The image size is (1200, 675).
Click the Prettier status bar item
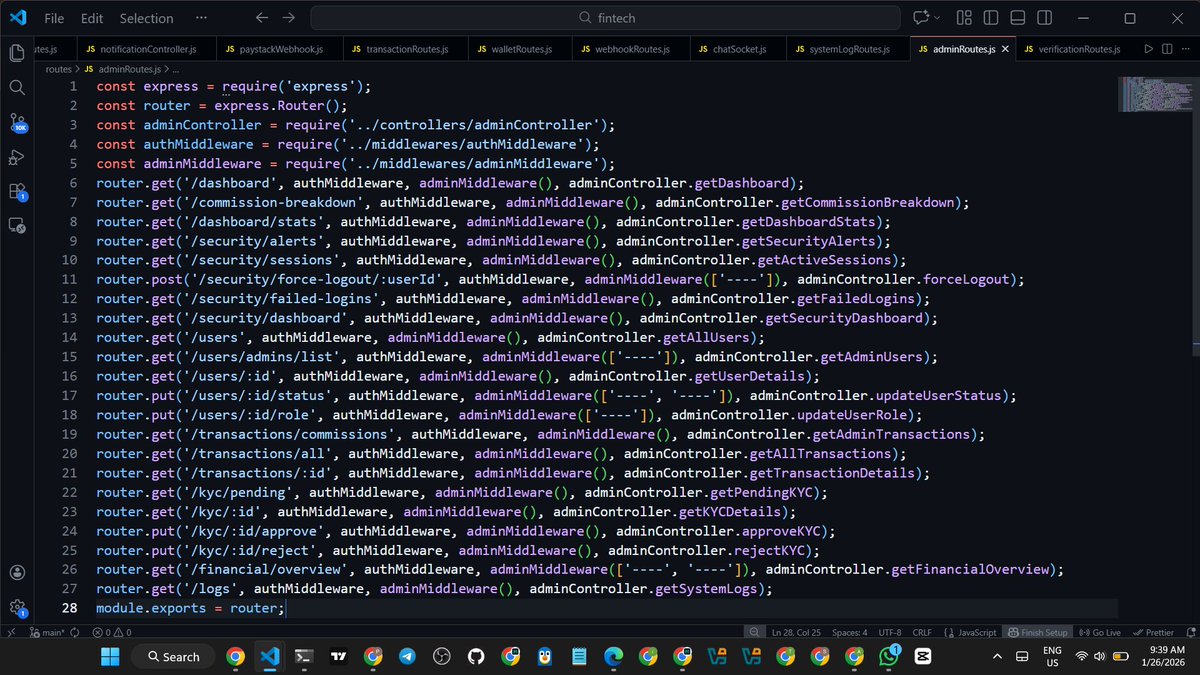click(1153, 632)
